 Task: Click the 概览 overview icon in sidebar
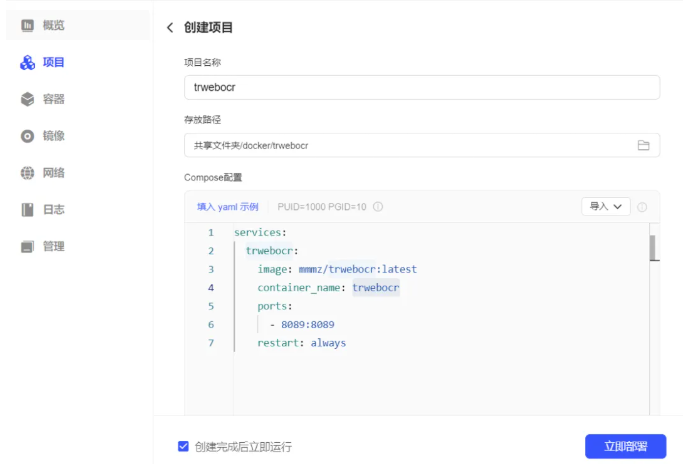point(28,25)
